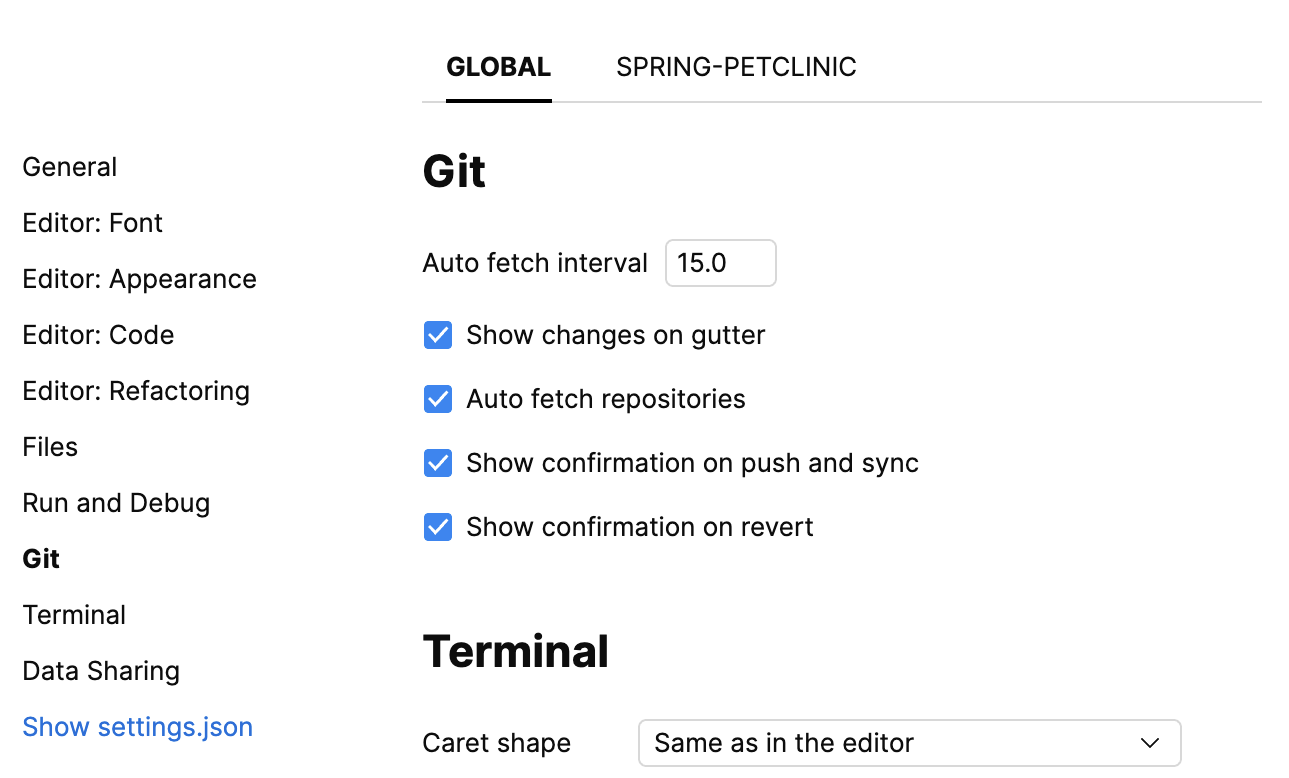
Task: Select the GLOBAL settings tab
Action: (498, 66)
